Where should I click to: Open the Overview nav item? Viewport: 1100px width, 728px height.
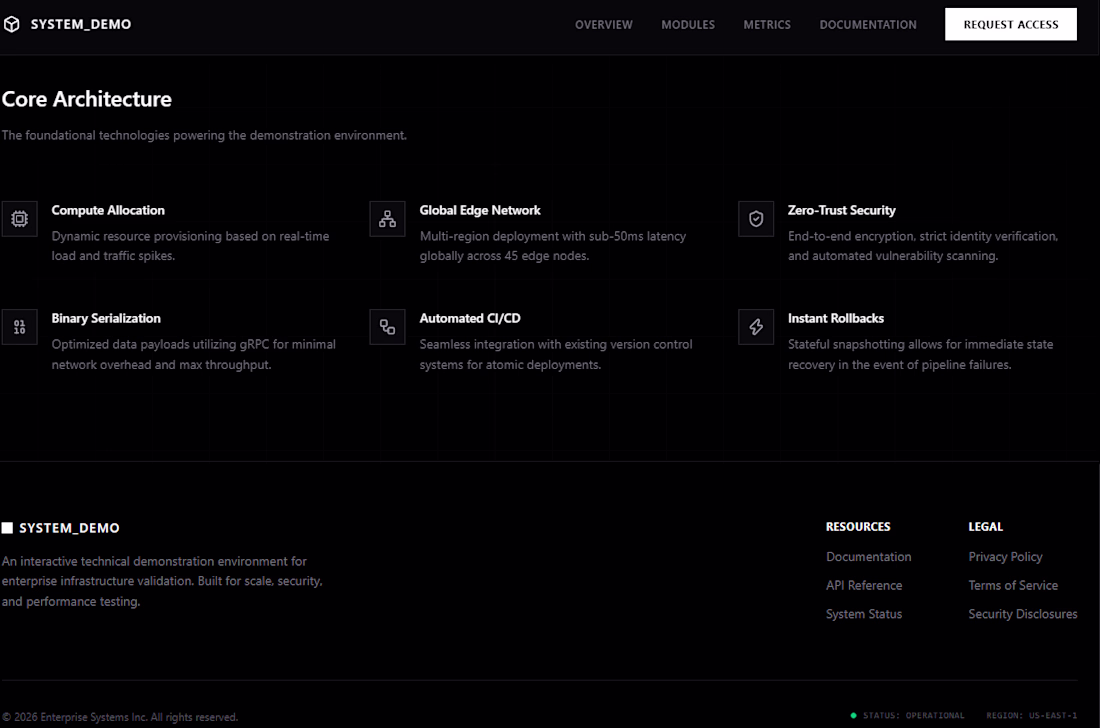click(603, 25)
